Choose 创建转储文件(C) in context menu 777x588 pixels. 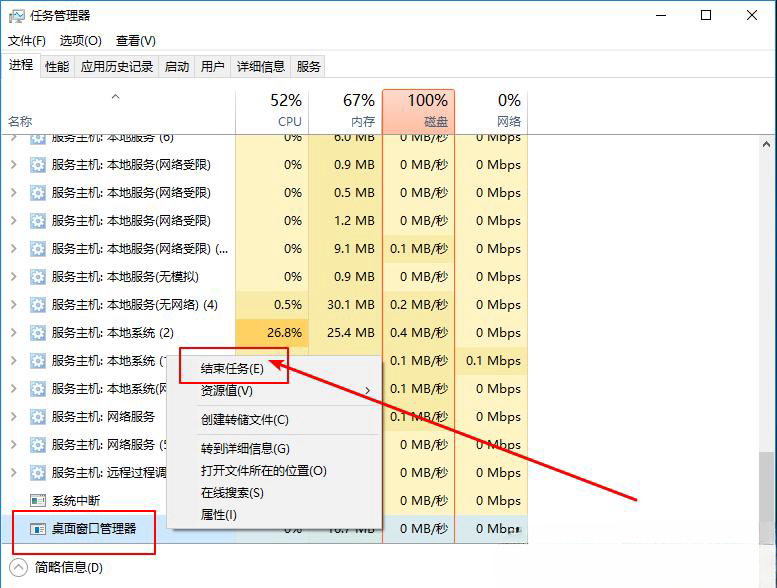click(244, 420)
